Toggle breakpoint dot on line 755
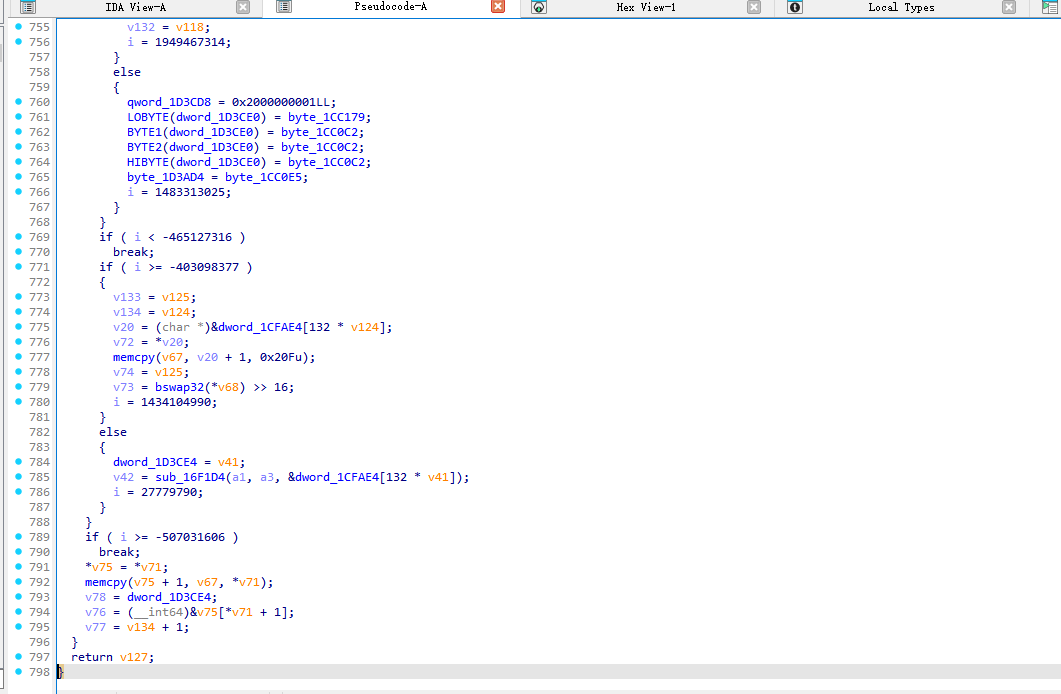The width and height of the screenshot is (1061, 694). click(18, 27)
